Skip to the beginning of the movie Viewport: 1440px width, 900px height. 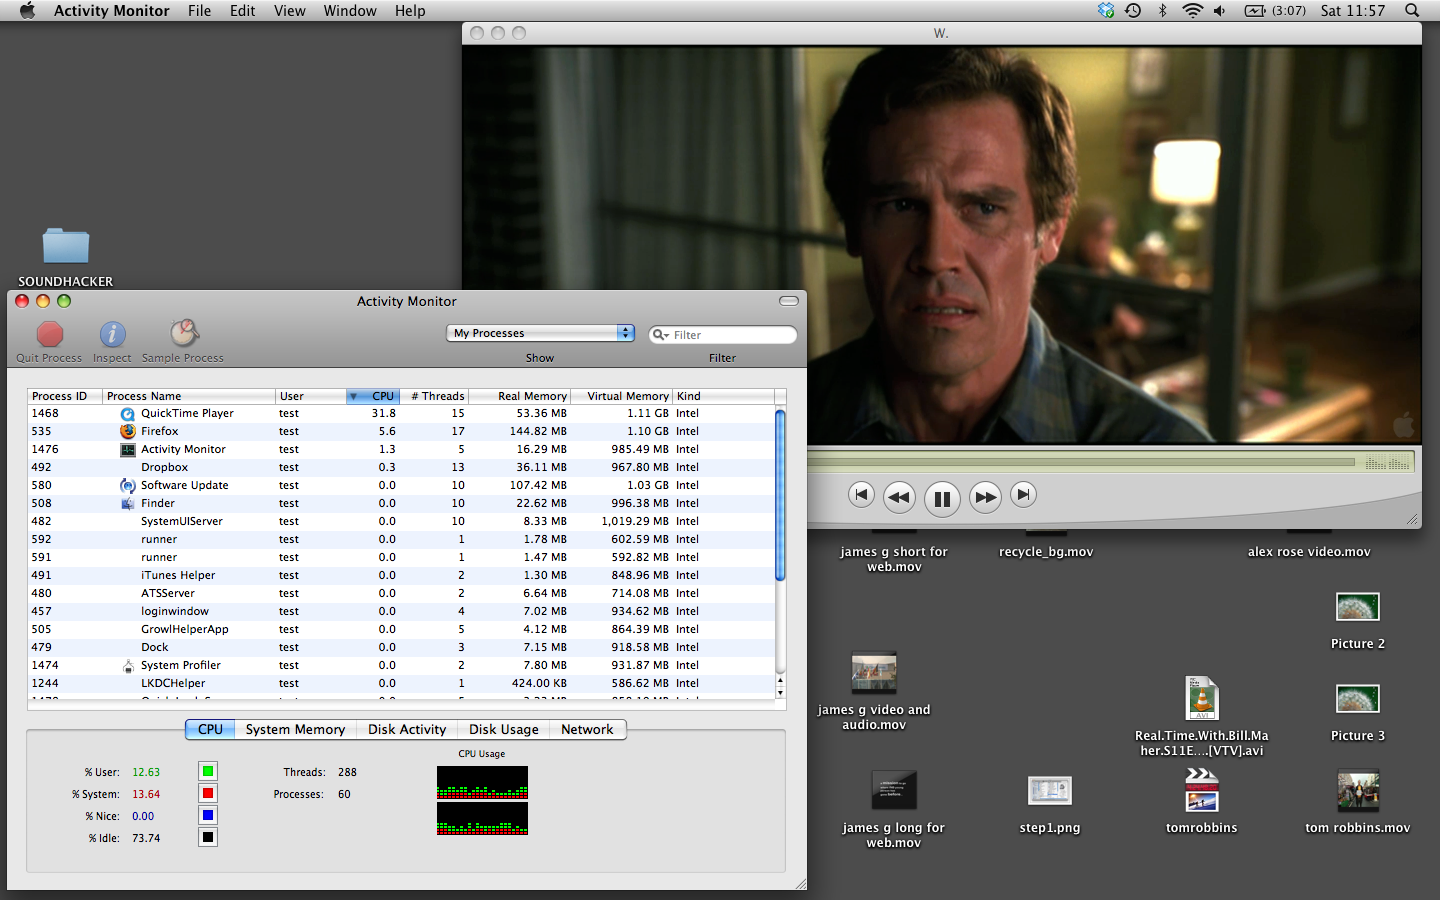point(861,494)
